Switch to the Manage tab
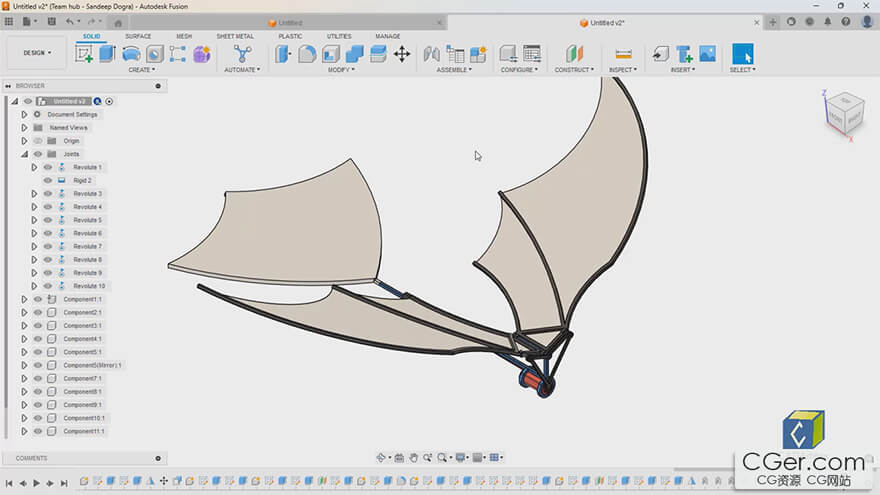Screen dimensions: 880x495 coord(388,36)
